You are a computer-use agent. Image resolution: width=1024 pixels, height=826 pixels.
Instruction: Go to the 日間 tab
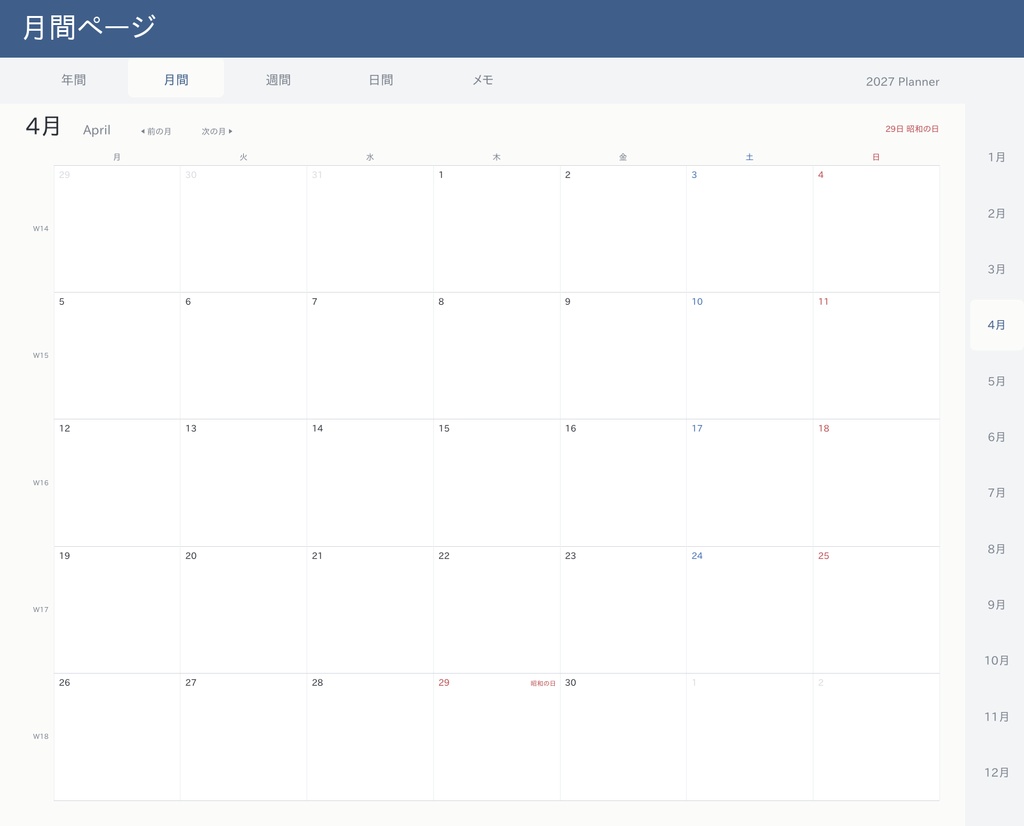pyautogui.click(x=381, y=80)
